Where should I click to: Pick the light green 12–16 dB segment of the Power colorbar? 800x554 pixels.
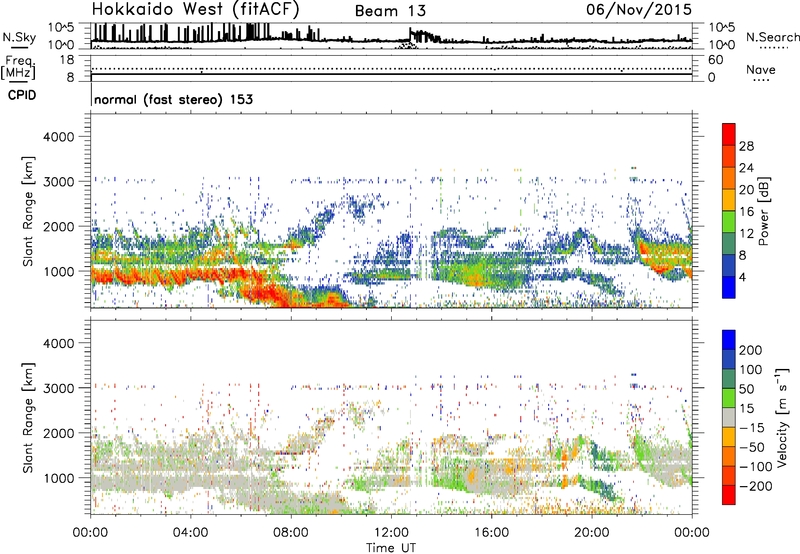[729, 222]
